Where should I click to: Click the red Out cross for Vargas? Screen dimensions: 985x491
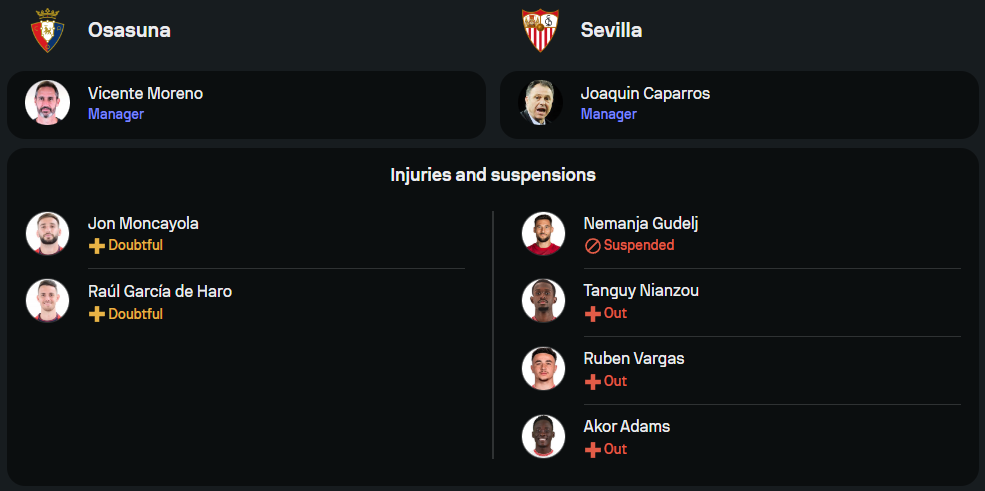(592, 382)
